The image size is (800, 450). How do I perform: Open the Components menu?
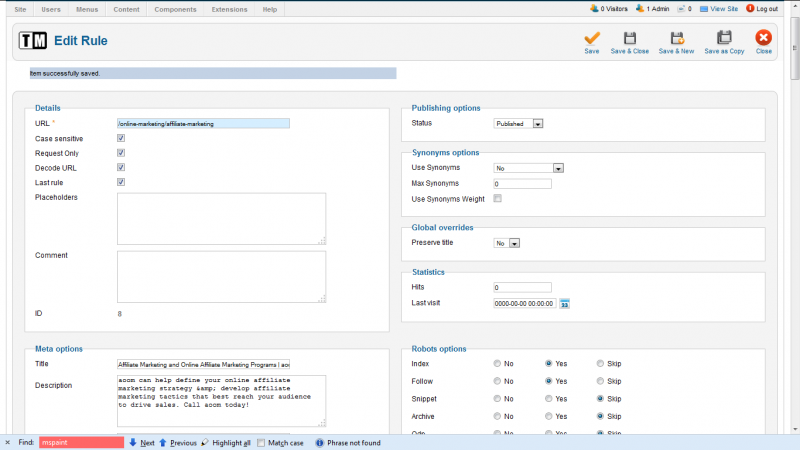coord(175,9)
